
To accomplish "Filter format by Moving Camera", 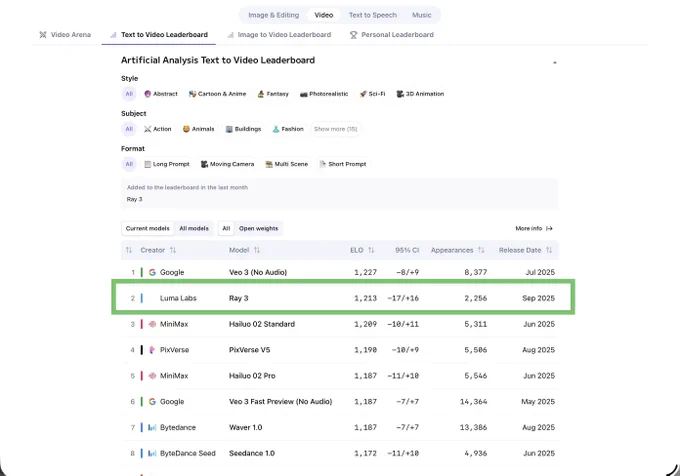I will pyautogui.click(x=228, y=164).
